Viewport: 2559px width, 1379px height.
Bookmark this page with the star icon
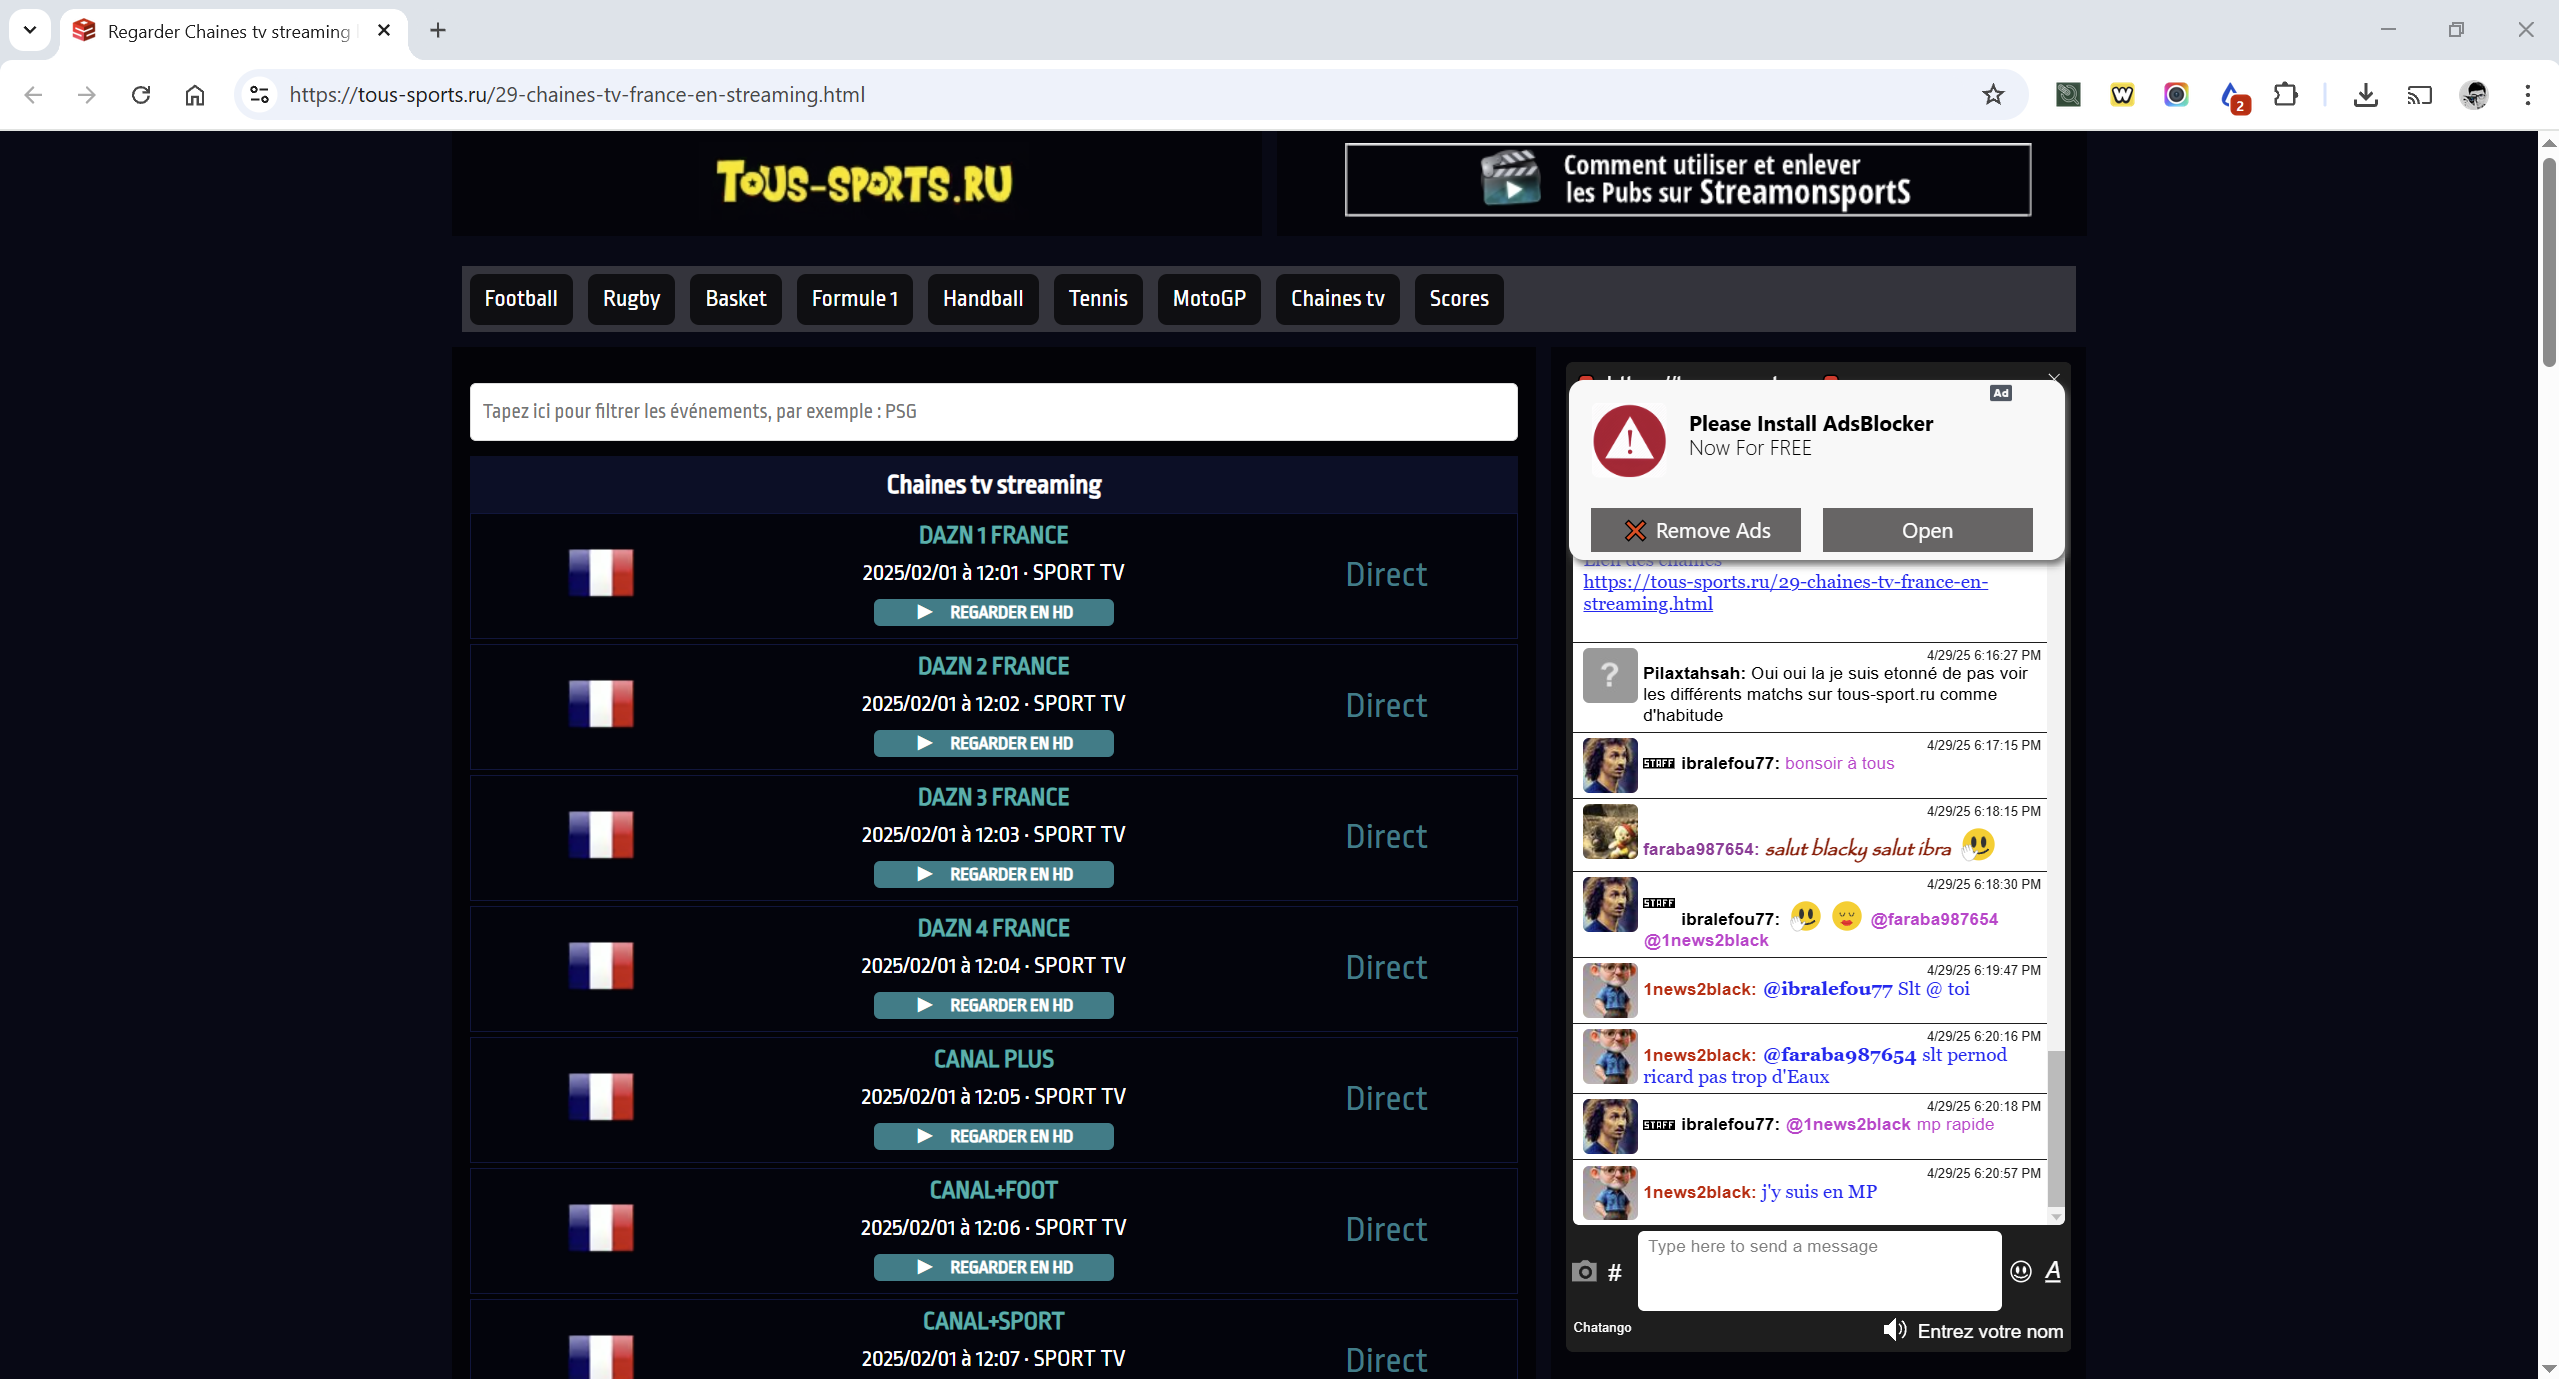(x=1993, y=95)
